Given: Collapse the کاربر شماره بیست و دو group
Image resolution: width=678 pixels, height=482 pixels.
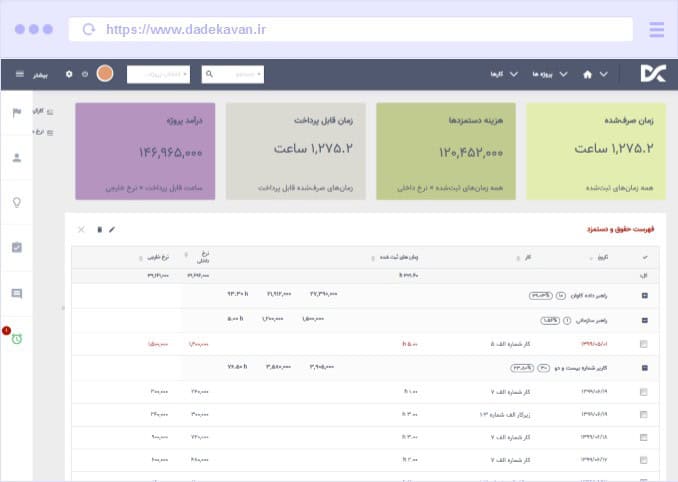Looking at the screenshot, I should point(645,368).
